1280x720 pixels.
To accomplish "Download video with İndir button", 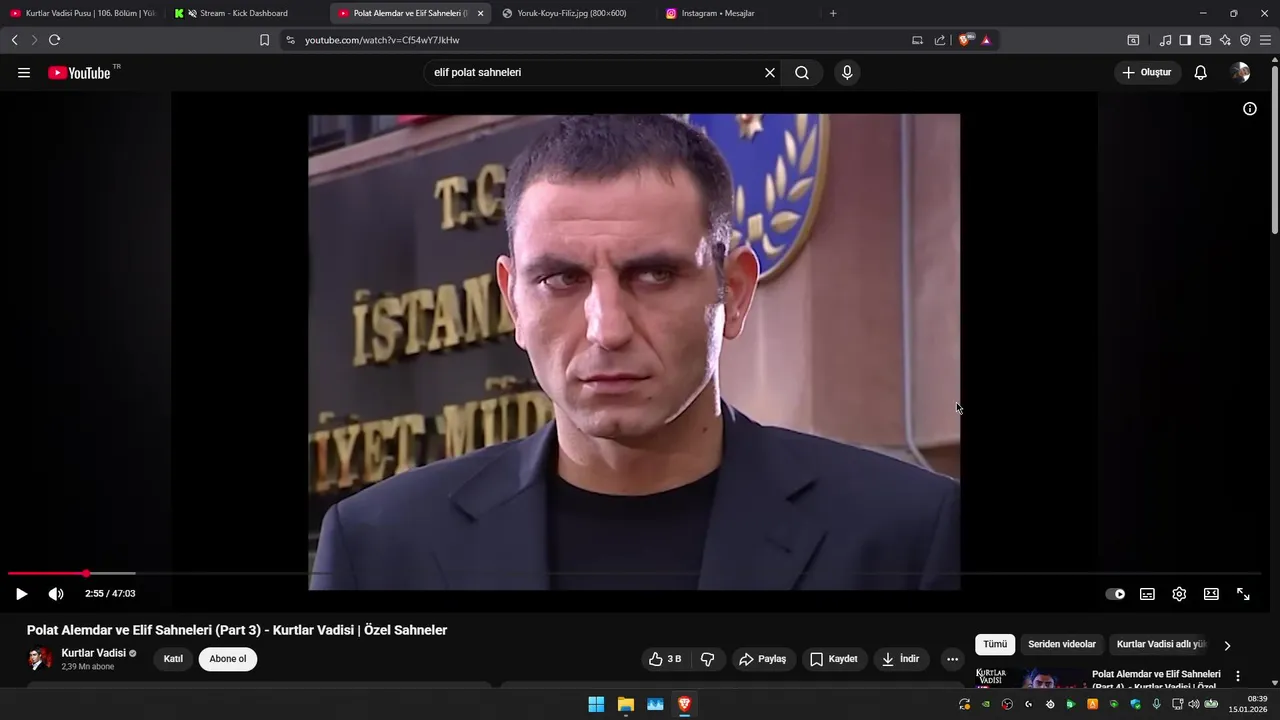I will [900, 659].
